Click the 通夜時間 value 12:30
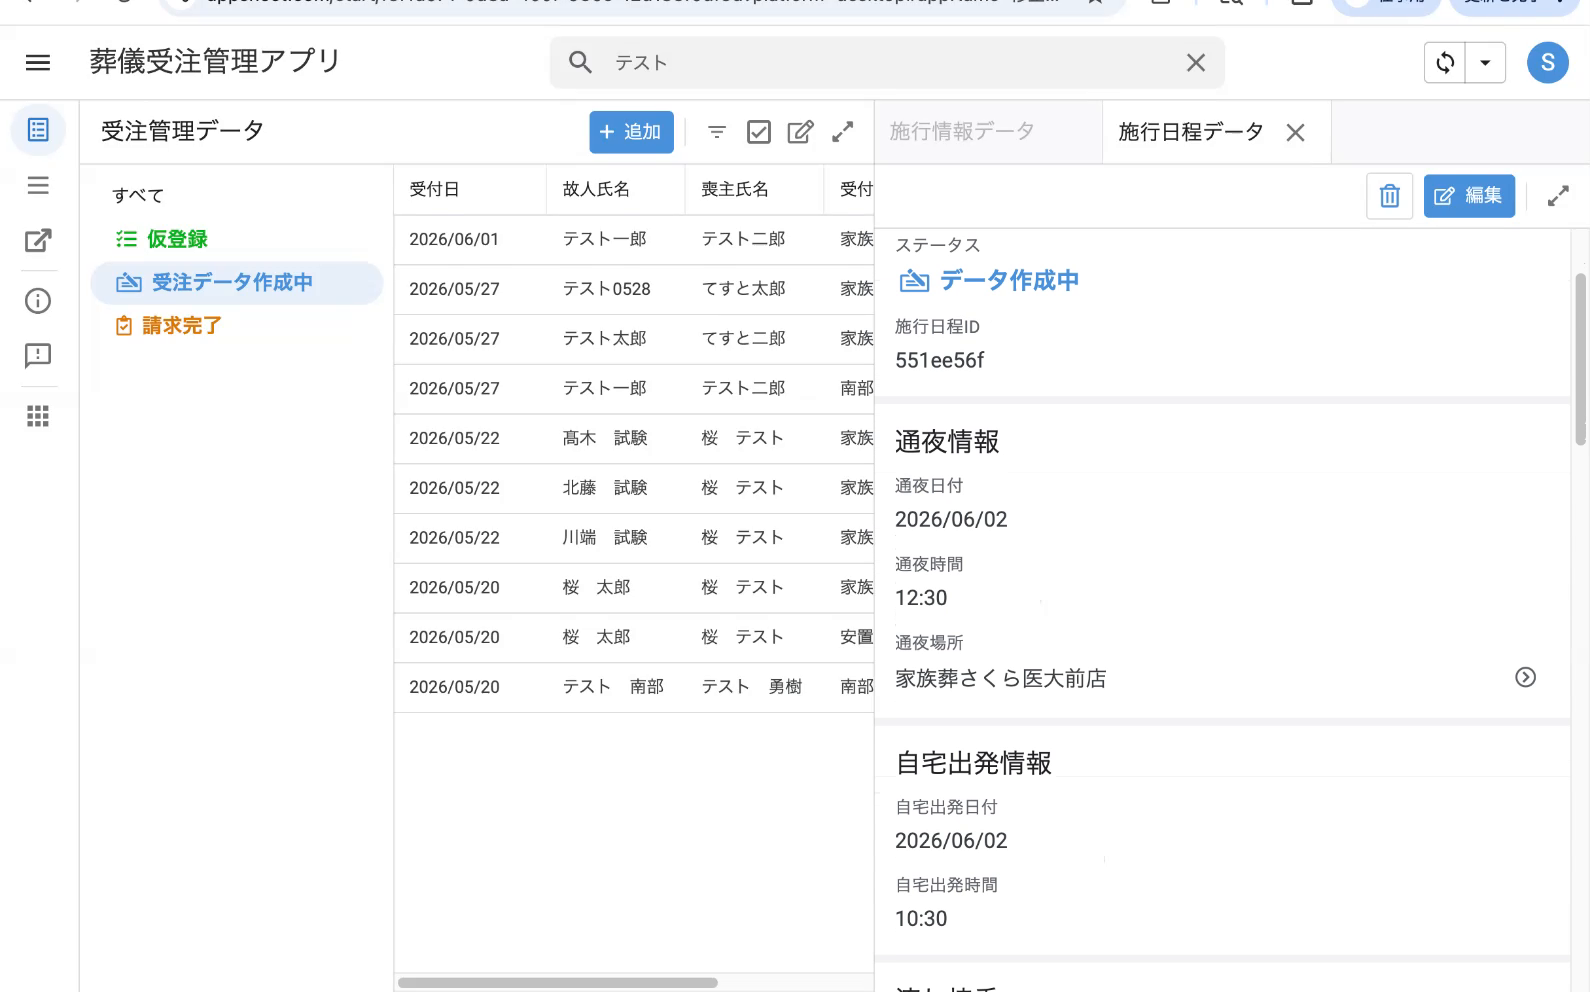 pos(921,598)
